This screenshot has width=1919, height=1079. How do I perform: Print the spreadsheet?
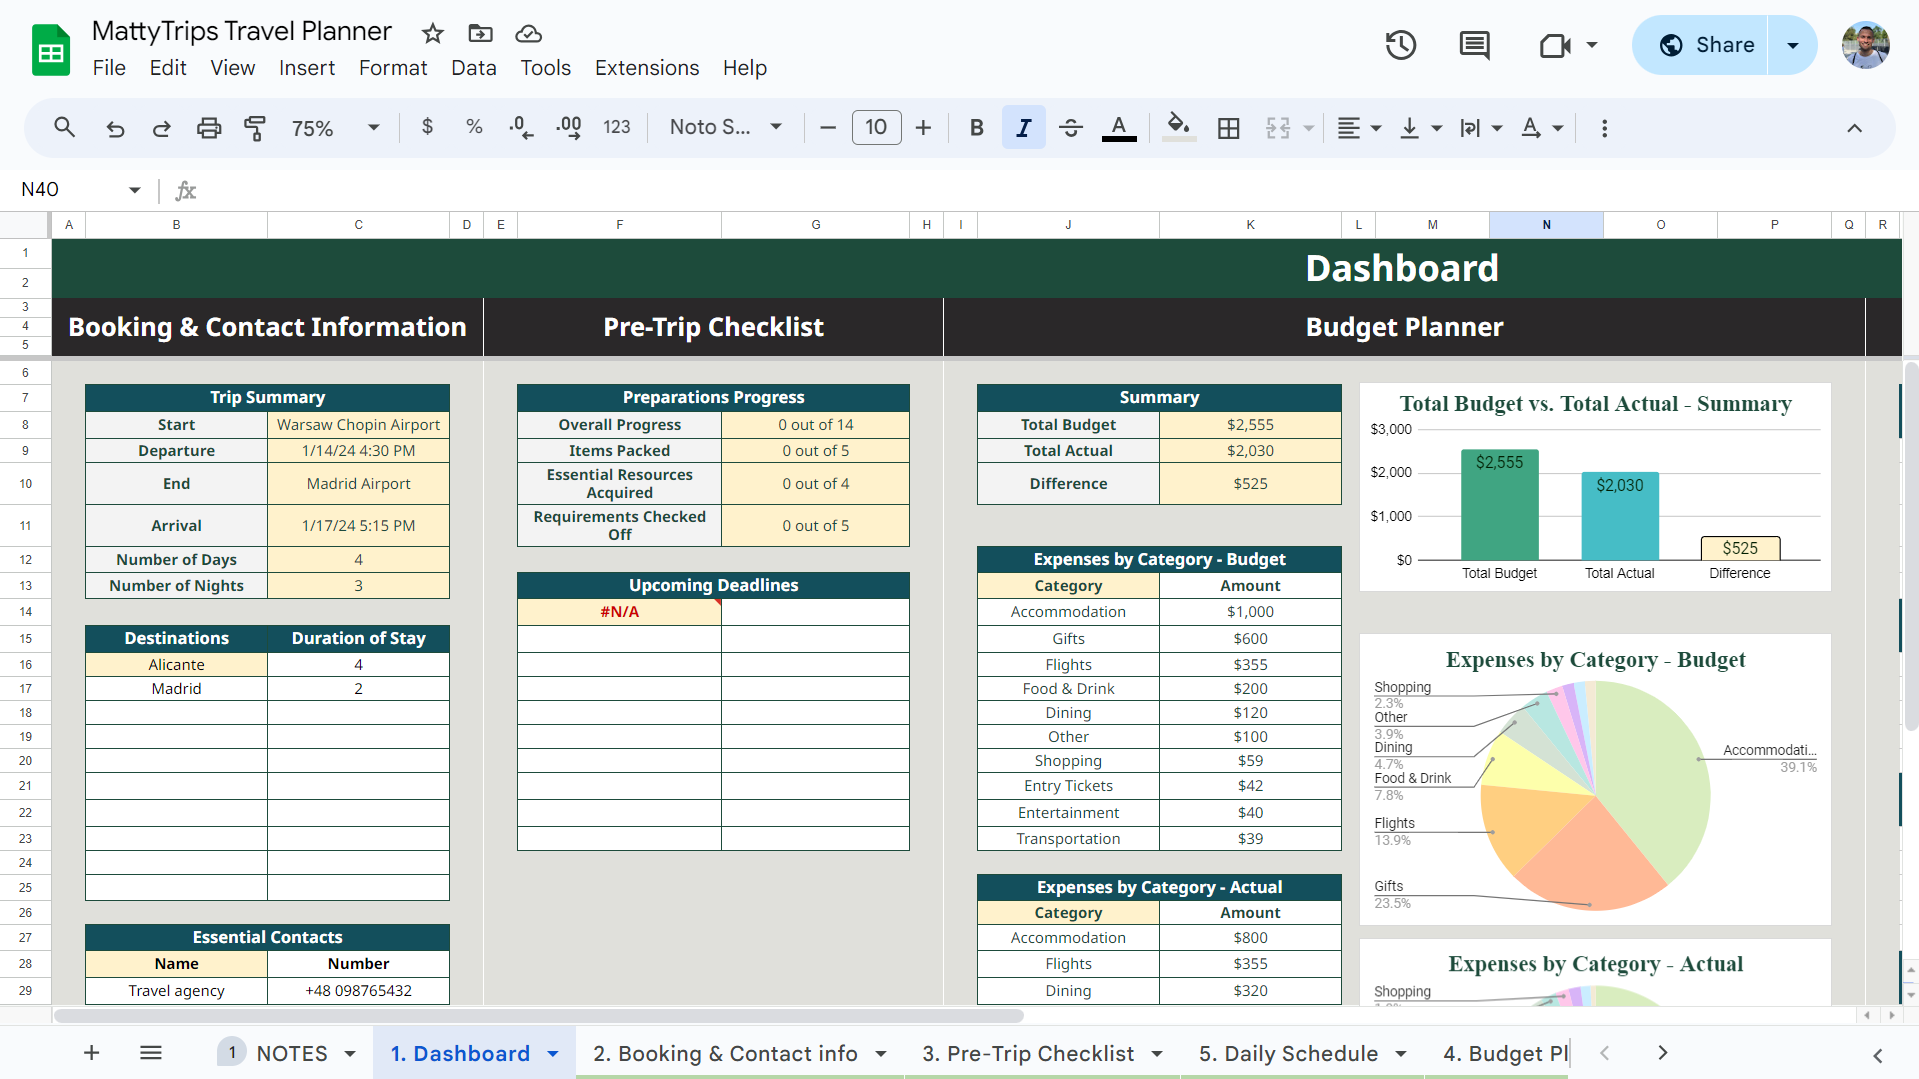coord(208,128)
